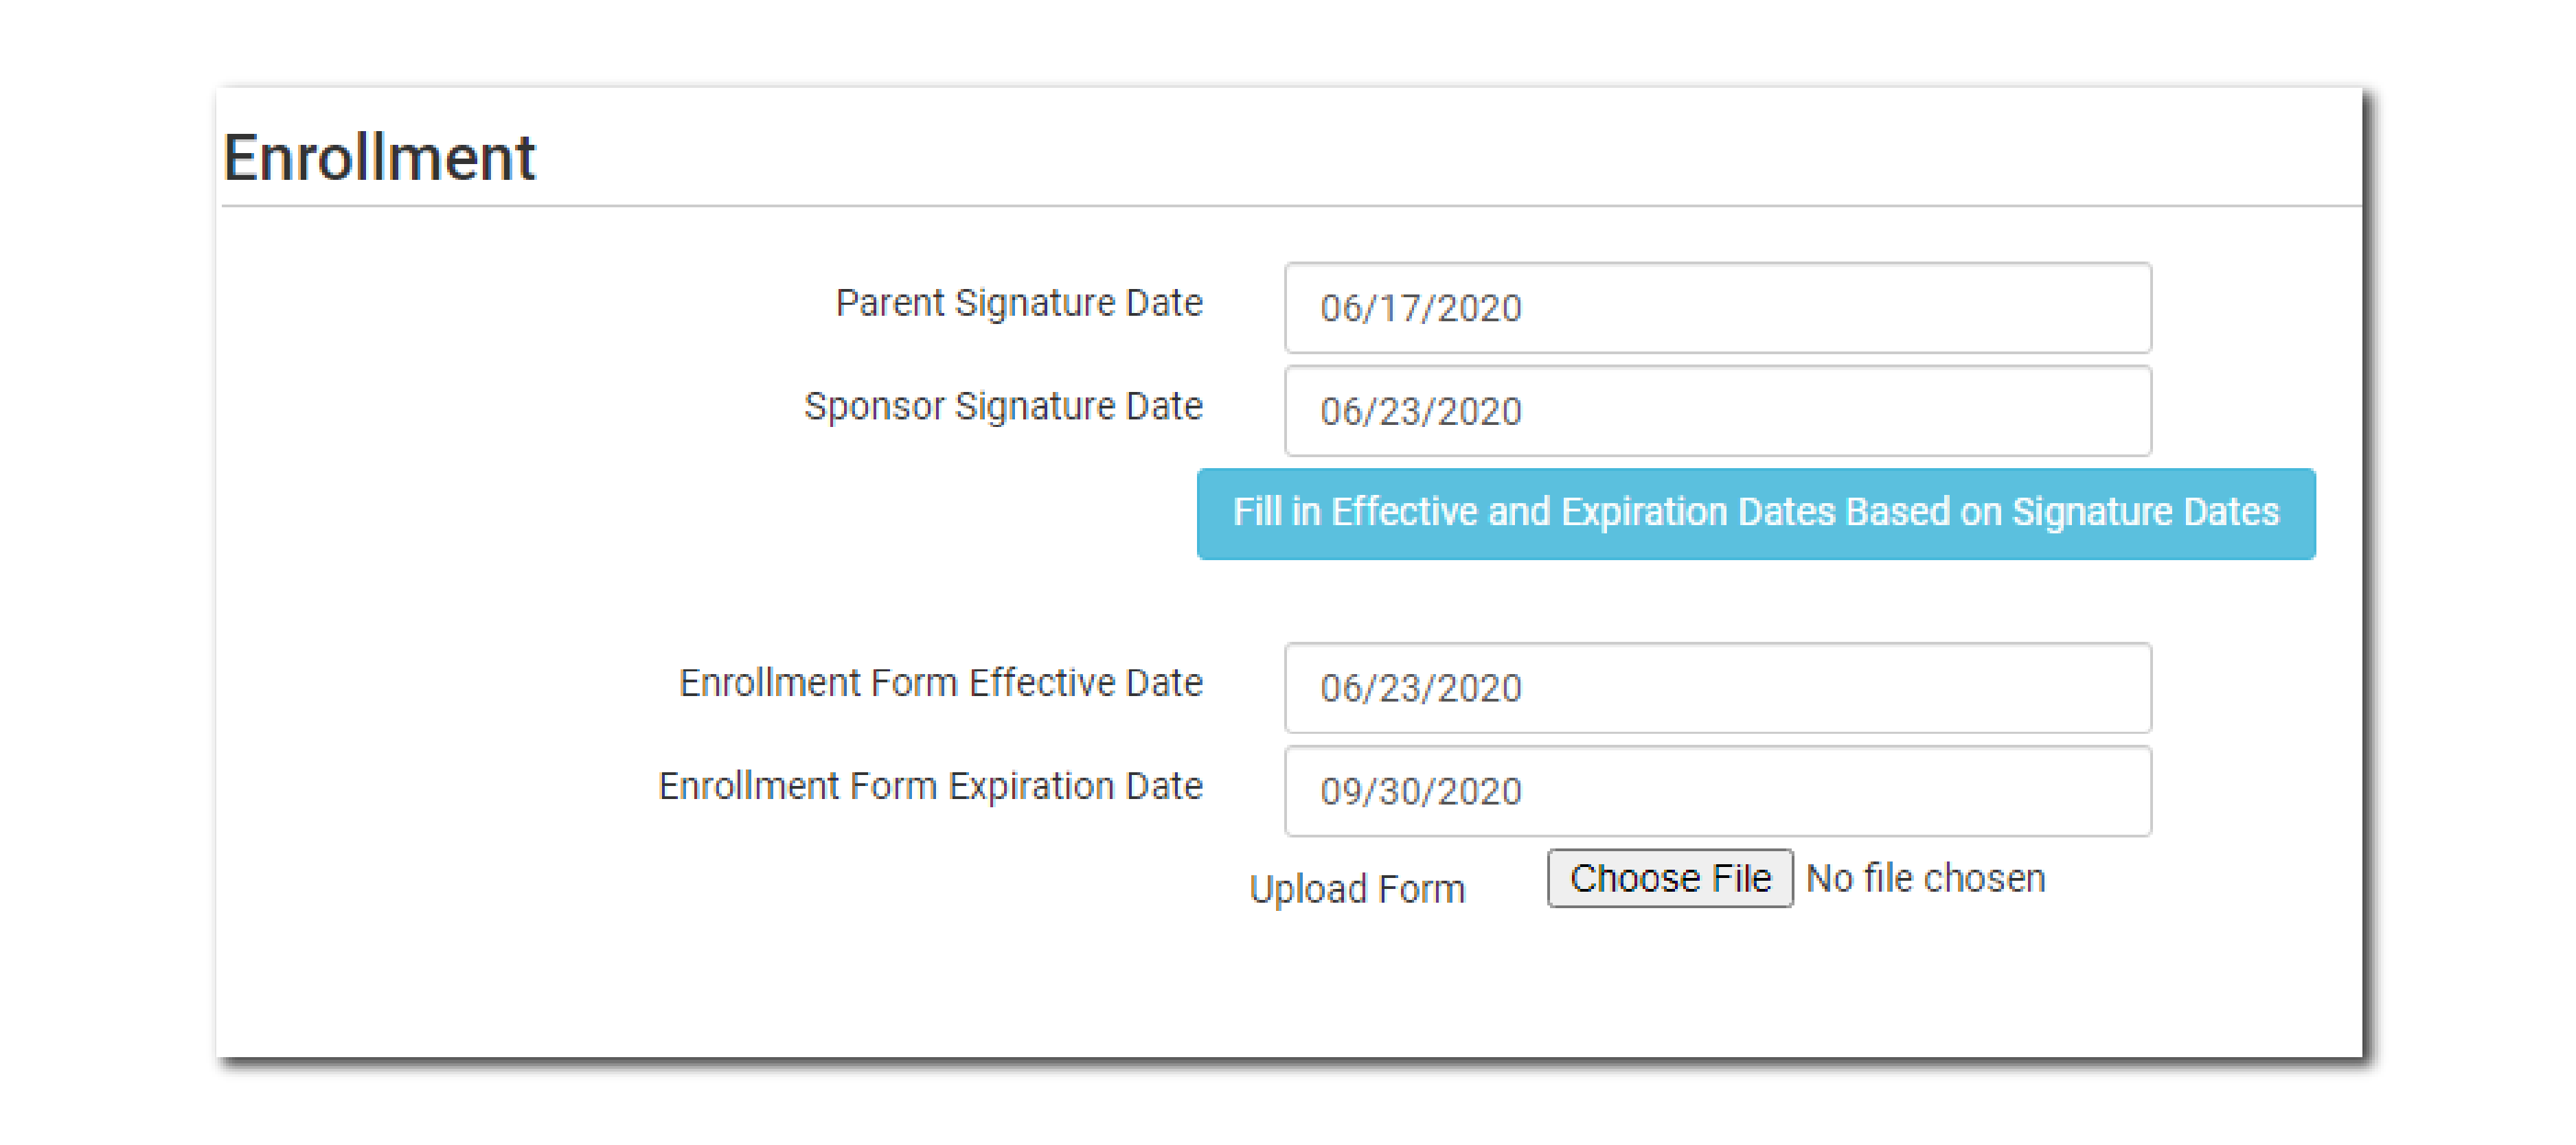The height and width of the screenshot is (1145, 2576).
Task: Click the divider line under Enrollment heading
Action: point(1290,206)
